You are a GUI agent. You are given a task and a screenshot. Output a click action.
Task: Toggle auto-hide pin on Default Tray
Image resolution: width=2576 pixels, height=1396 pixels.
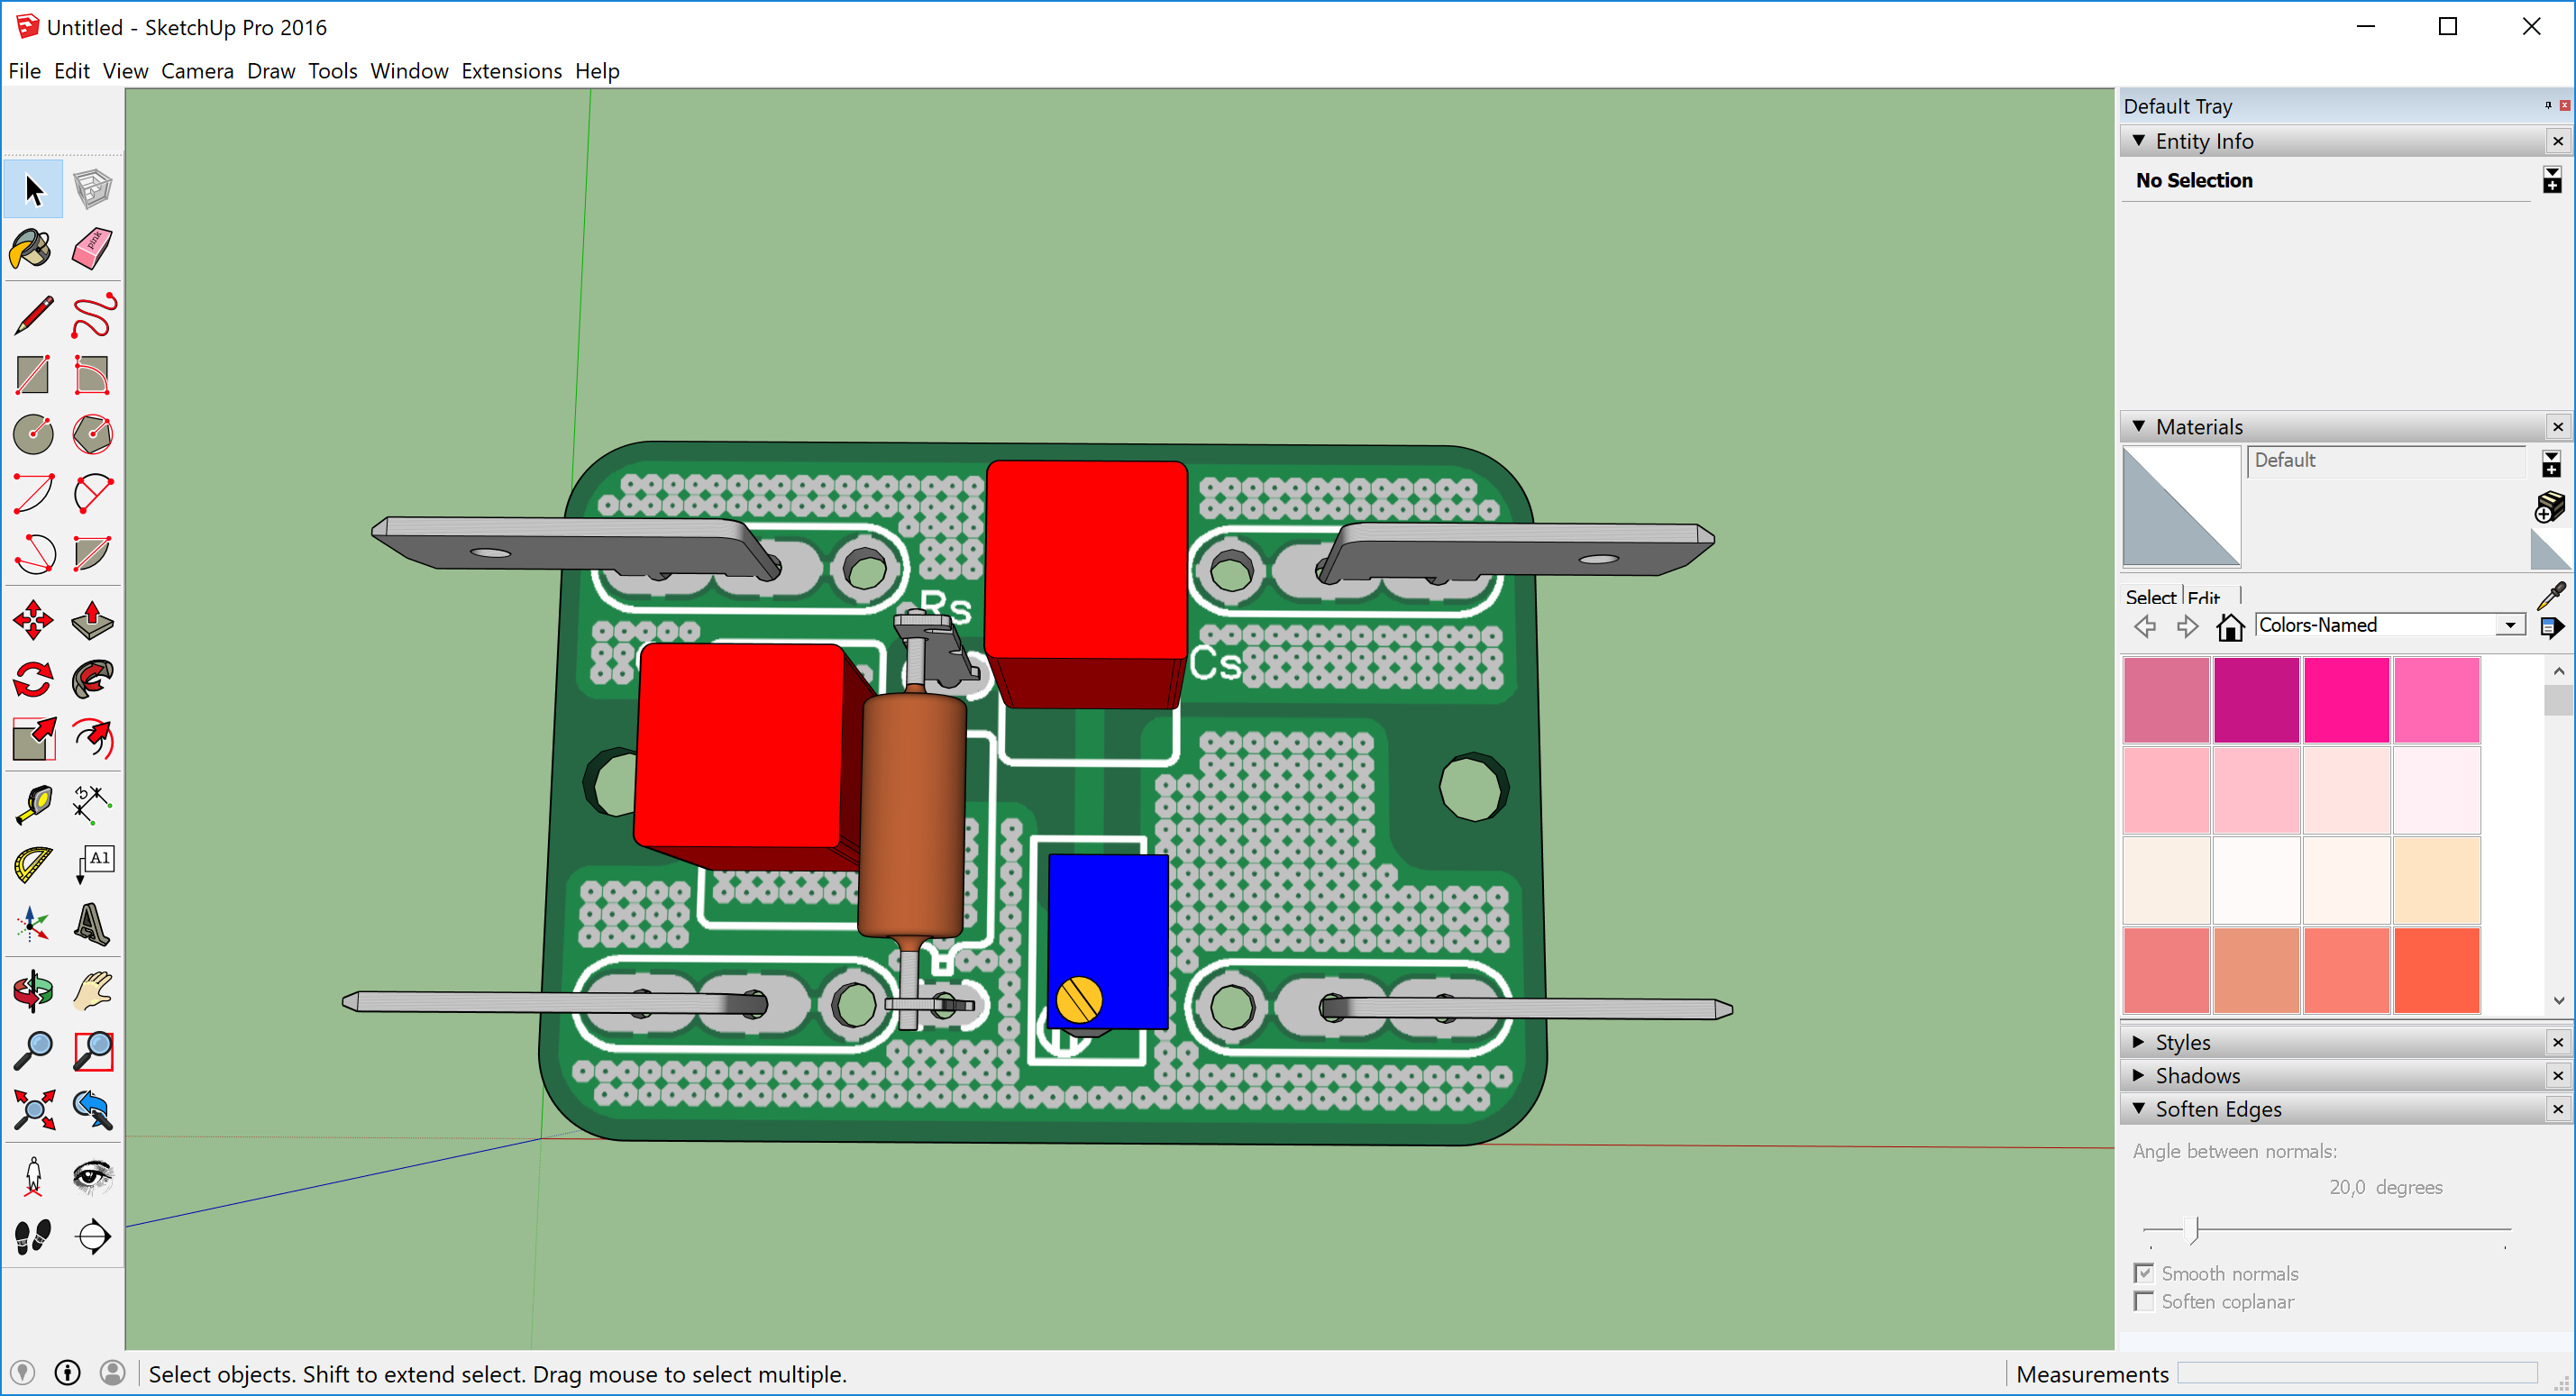tap(2547, 105)
